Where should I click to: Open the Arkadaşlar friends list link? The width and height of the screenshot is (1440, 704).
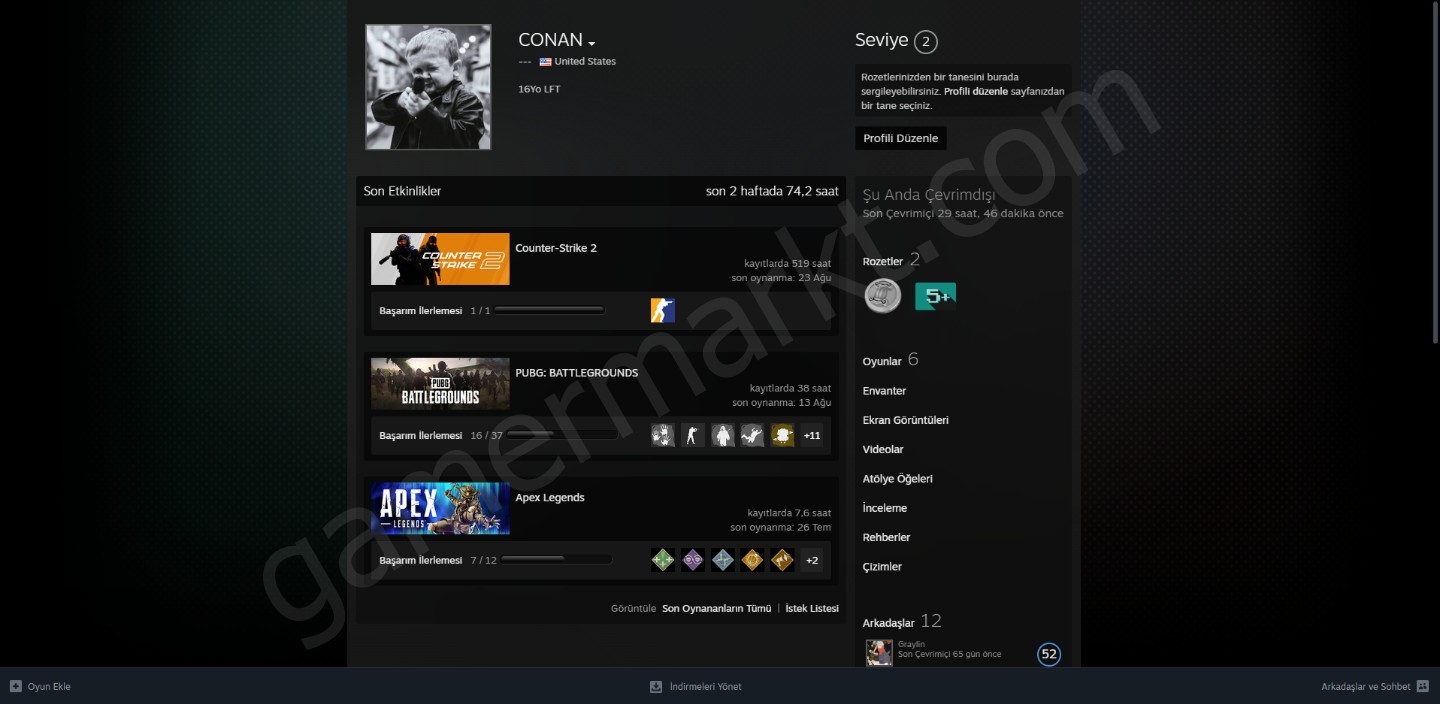coord(889,623)
